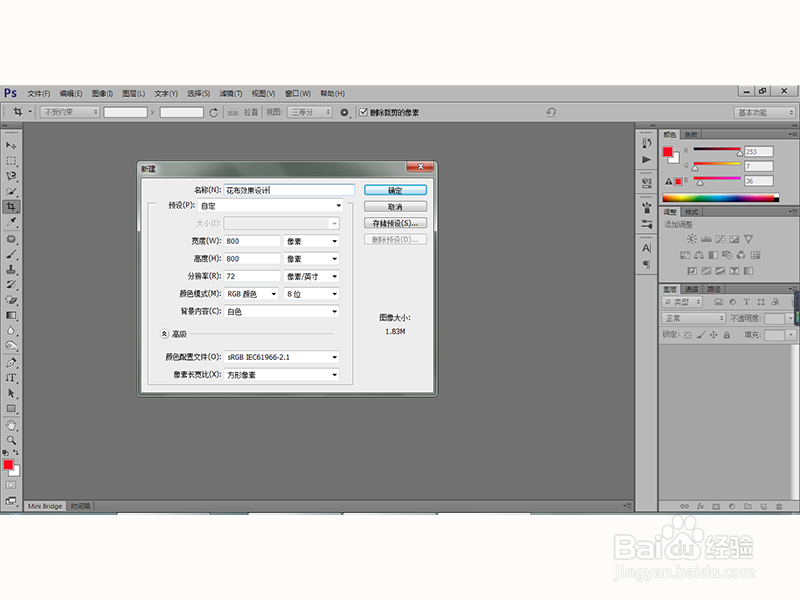Select the Blur tool
This screenshot has width=800, height=600.
pos(11,331)
